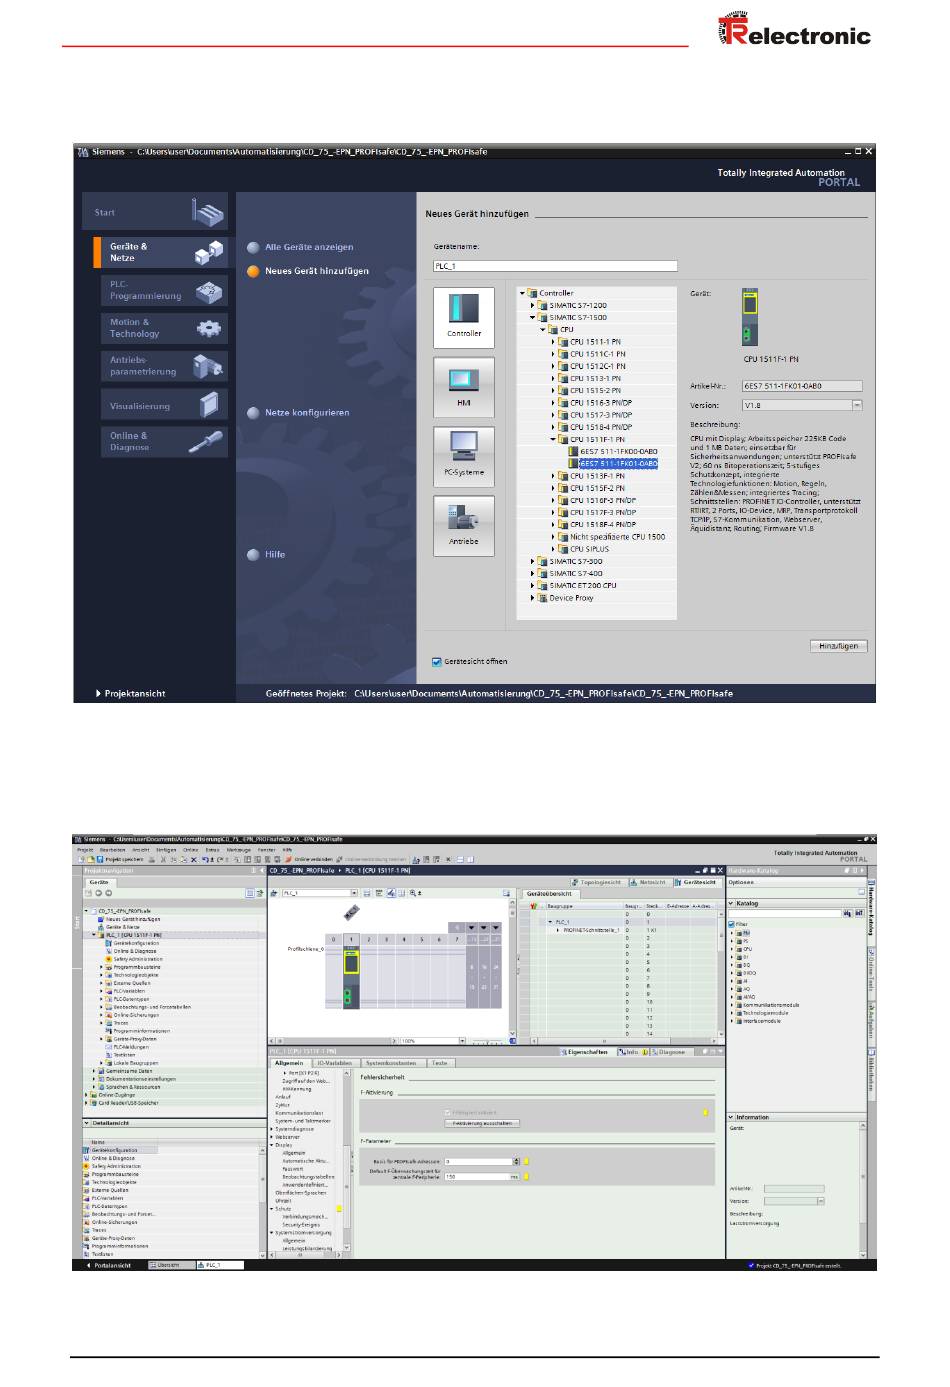Click the Hinzufügen button
Image resolution: width=950 pixels, height=1387 pixels.
point(838,646)
